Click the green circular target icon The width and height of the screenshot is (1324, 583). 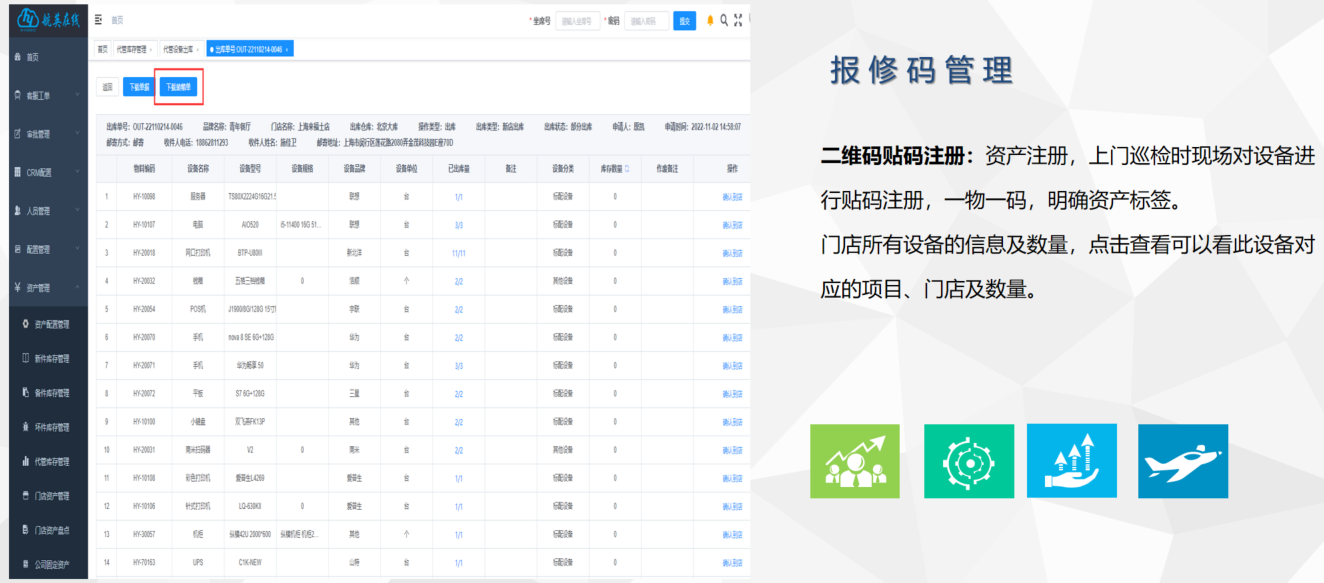point(968,461)
